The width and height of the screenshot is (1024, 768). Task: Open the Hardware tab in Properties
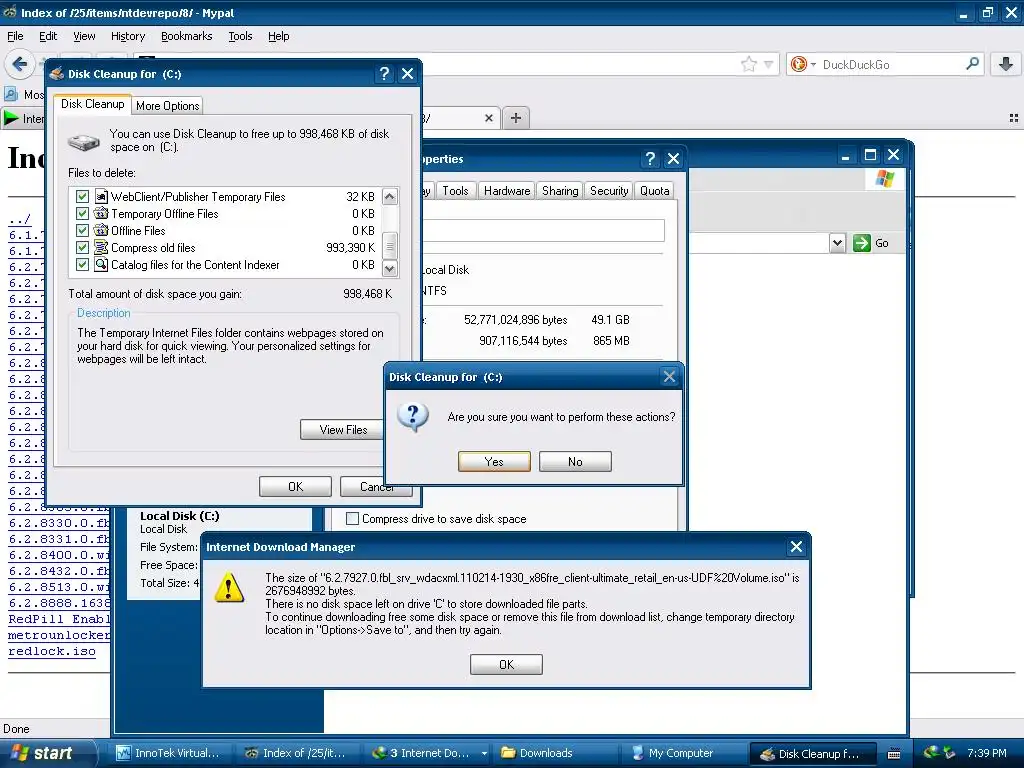point(507,191)
